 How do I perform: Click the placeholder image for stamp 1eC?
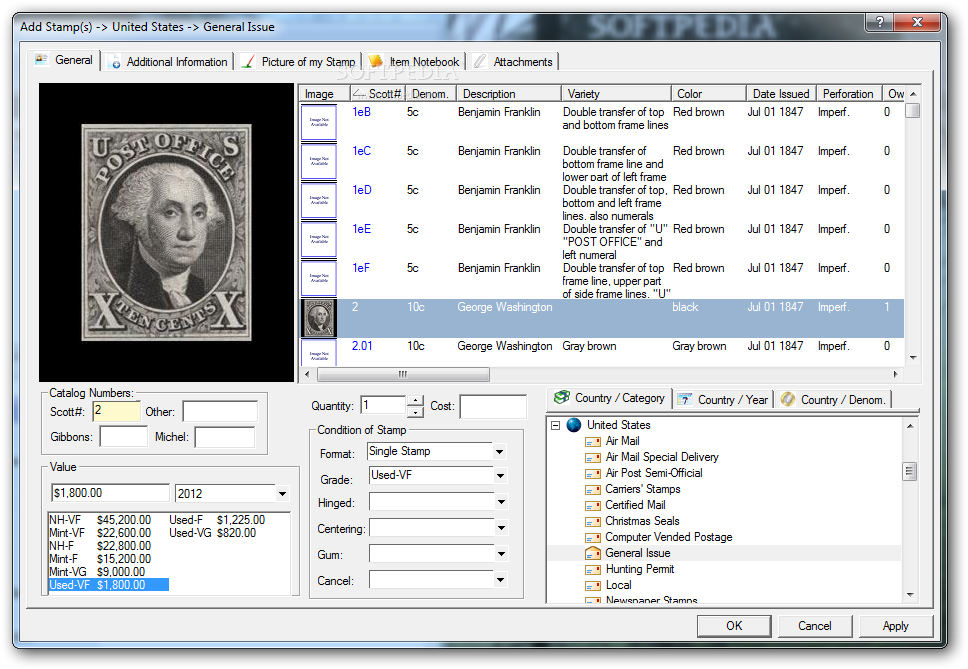tap(319, 162)
